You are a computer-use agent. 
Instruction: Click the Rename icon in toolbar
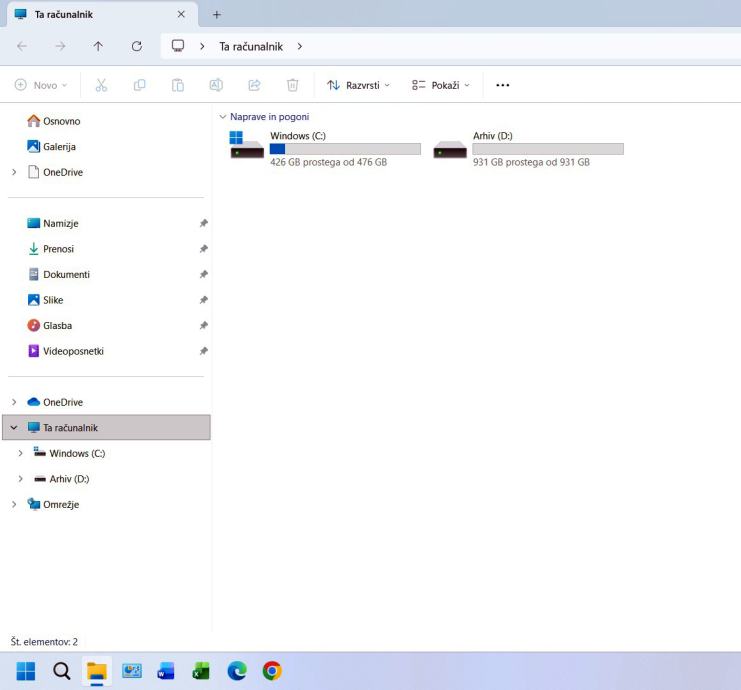[216, 85]
